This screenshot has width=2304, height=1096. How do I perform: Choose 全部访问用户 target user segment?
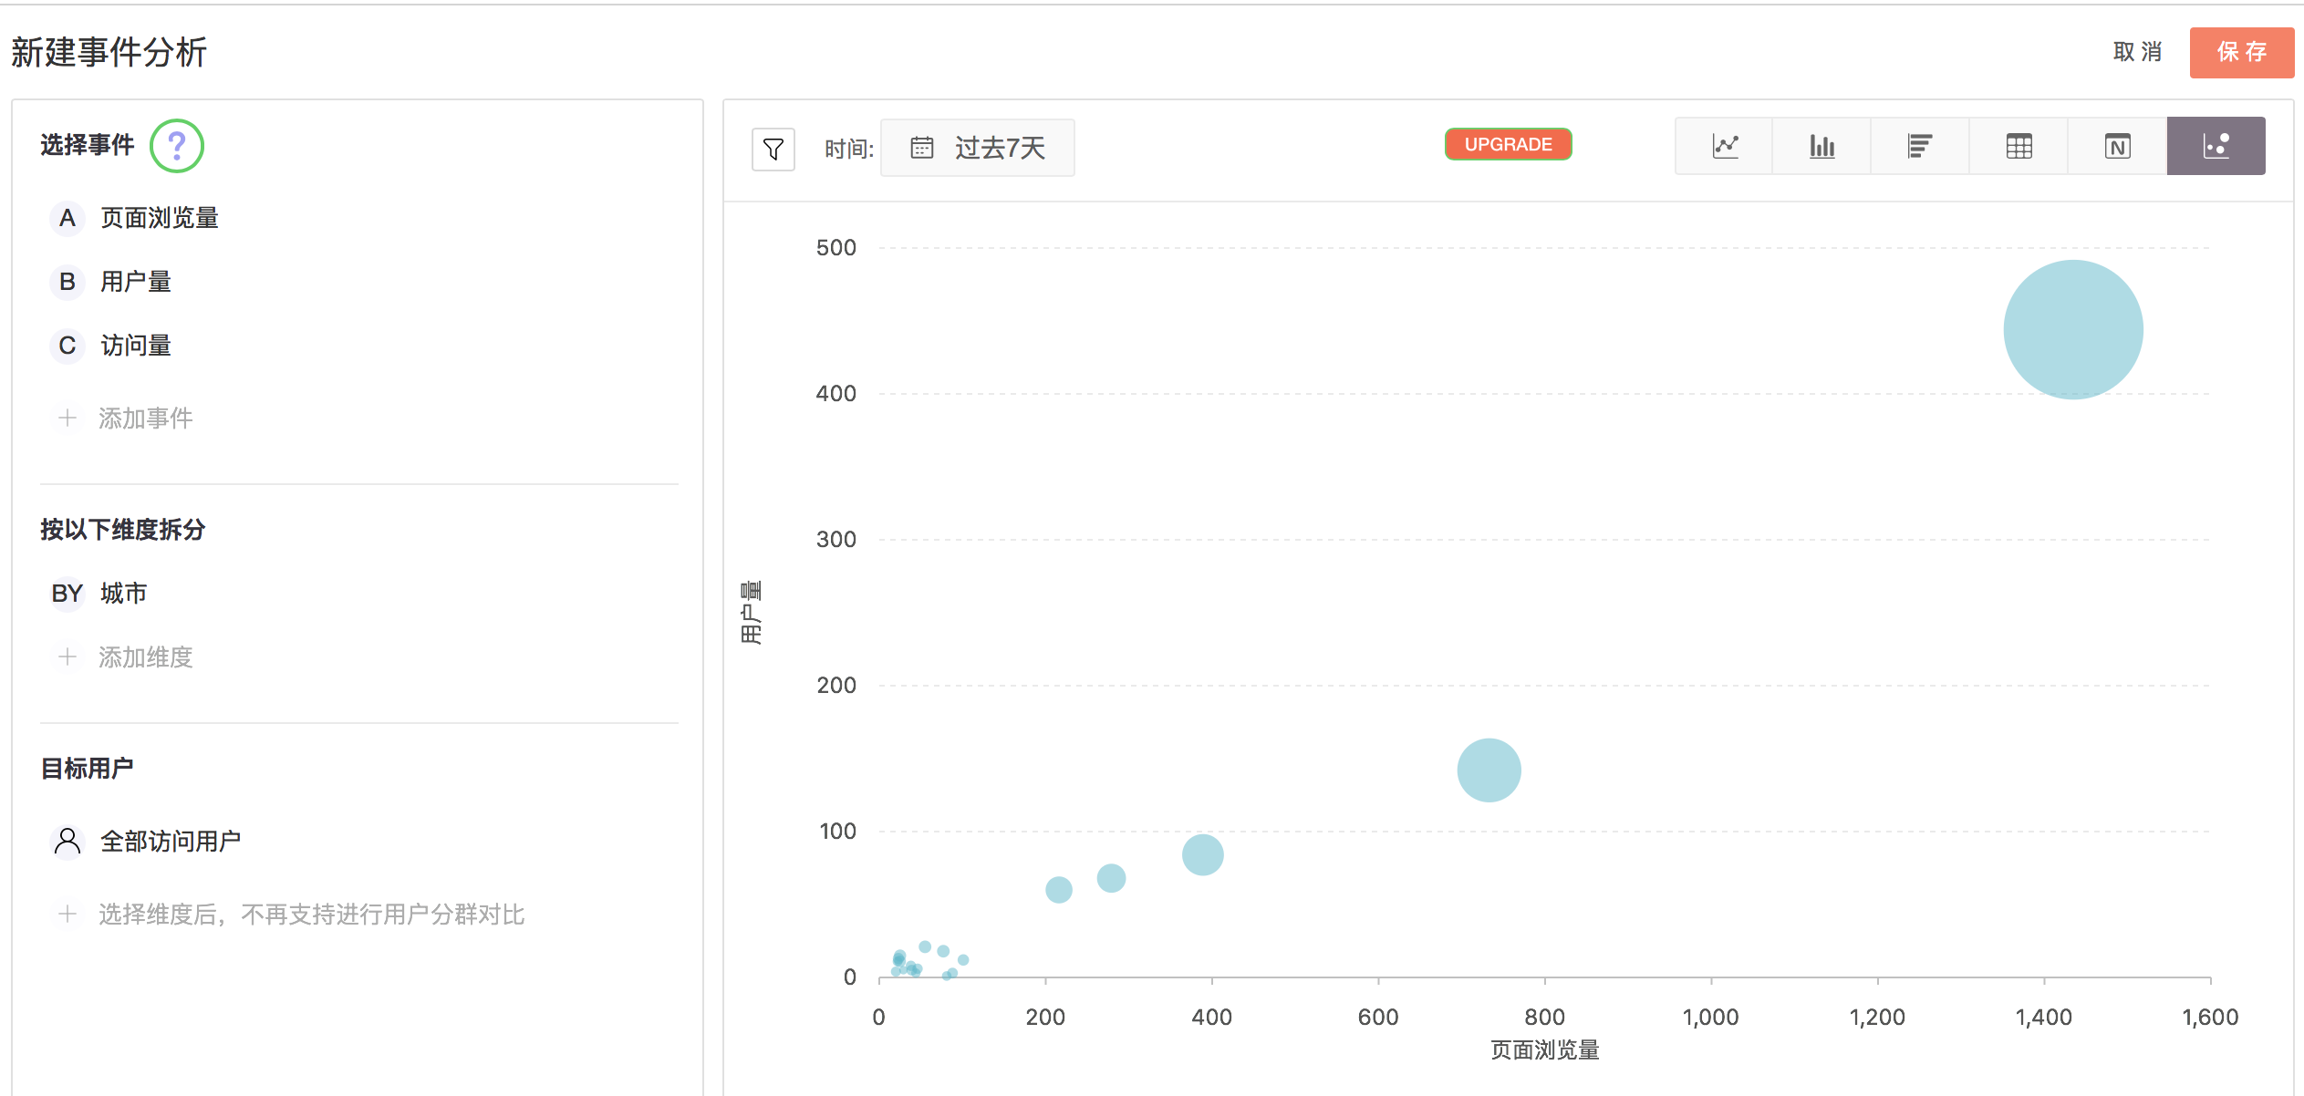[x=169, y=842]
